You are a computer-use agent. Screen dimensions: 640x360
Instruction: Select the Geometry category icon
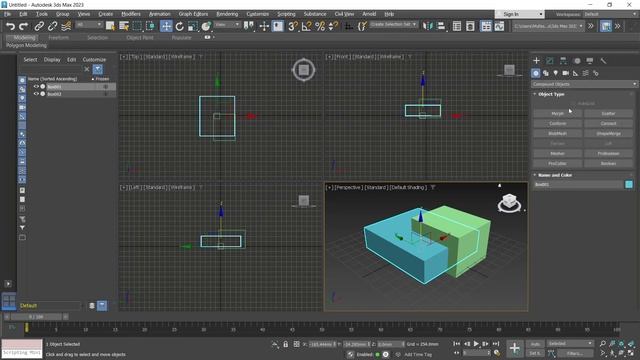[536, 73]
